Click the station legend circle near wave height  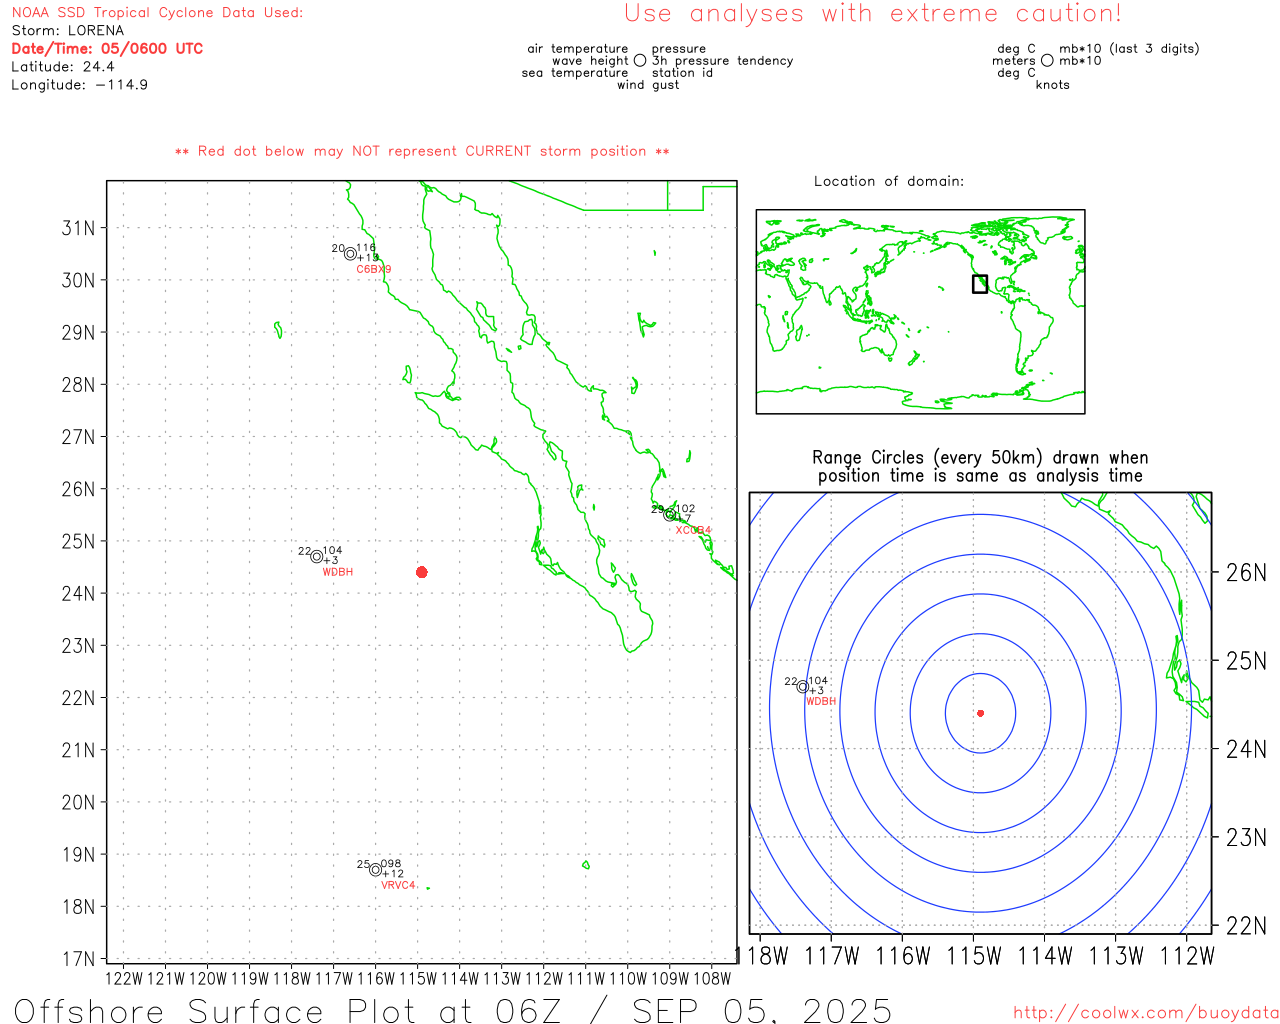(640, 61)
